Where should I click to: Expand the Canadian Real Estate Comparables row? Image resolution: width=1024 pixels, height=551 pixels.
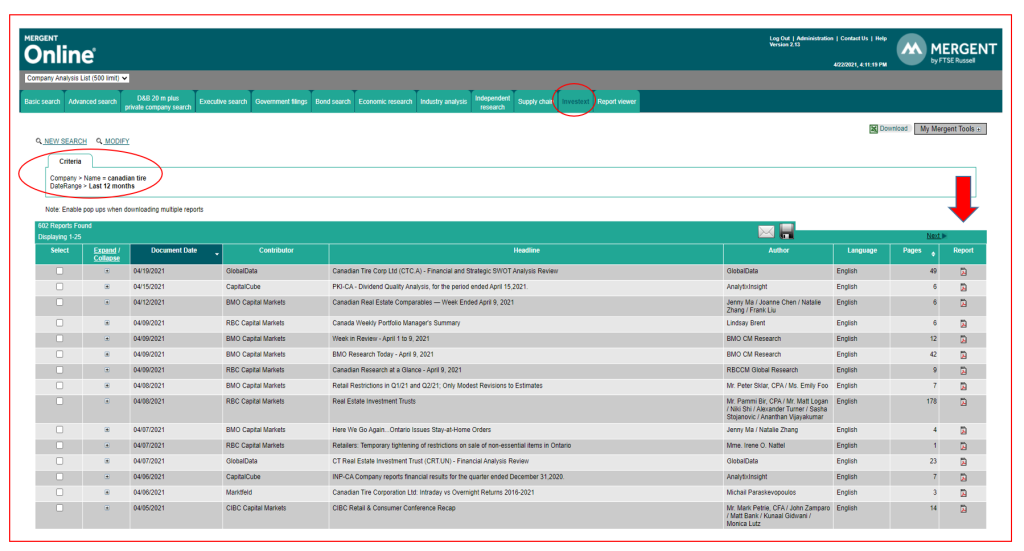coord(107,302)
